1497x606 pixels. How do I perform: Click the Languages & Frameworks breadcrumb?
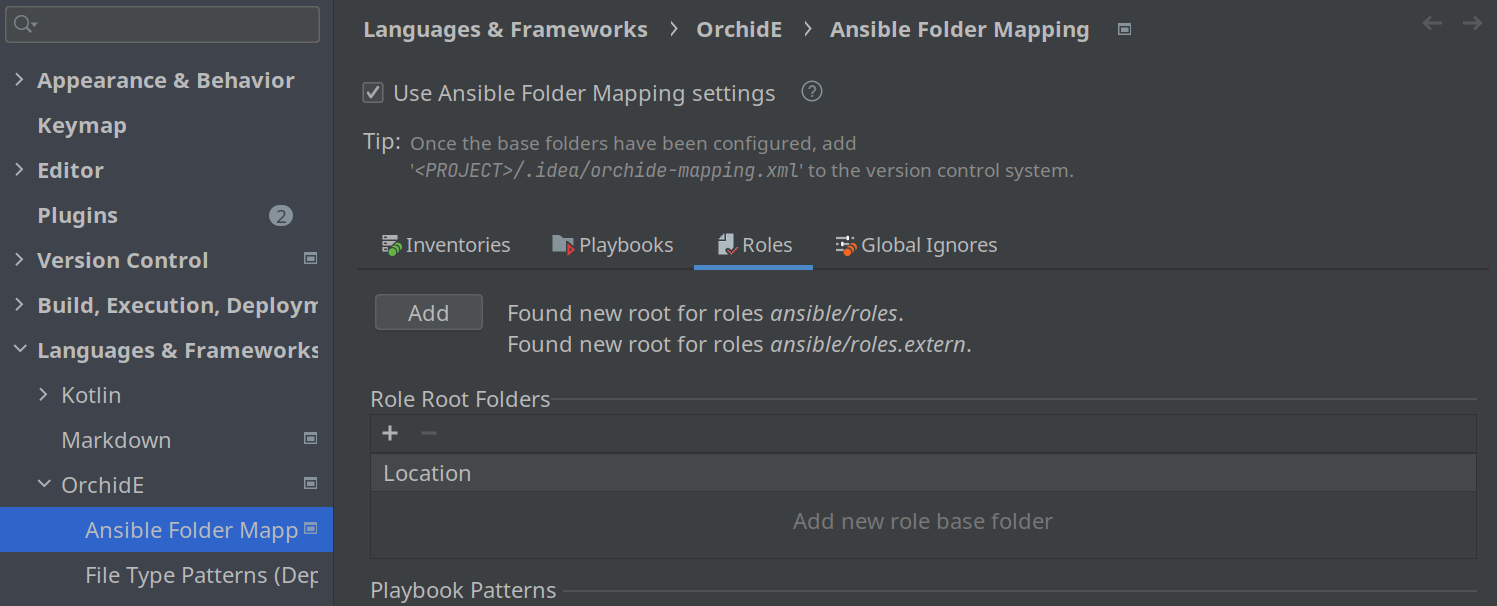coord(505,30)
